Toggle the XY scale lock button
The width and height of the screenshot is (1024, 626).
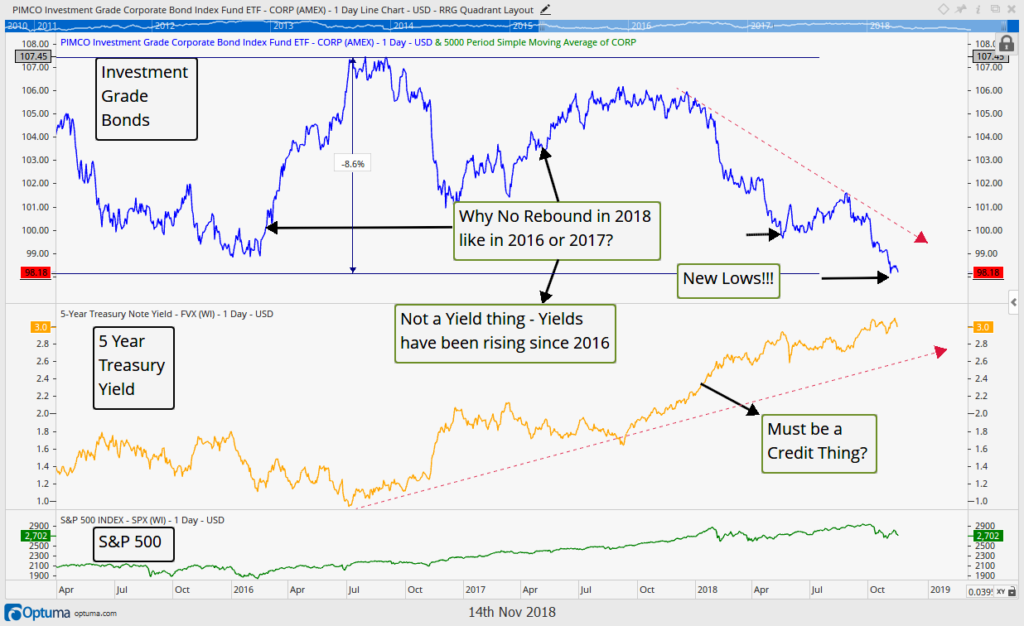tap(1006, 591)
